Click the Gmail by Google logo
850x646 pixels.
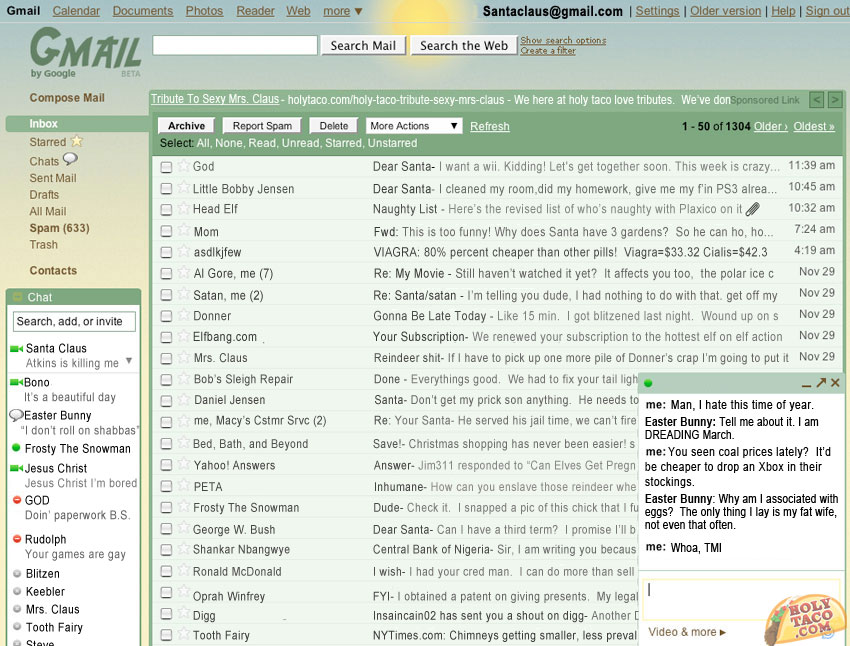(86, 53)
